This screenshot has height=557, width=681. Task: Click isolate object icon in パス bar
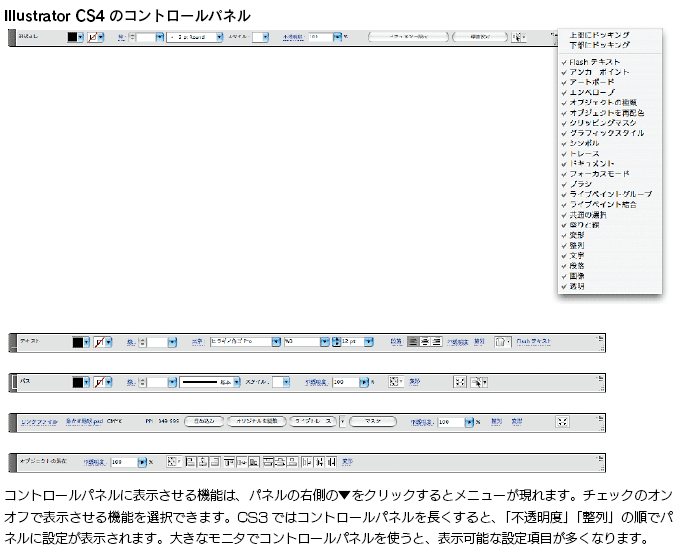460,382
